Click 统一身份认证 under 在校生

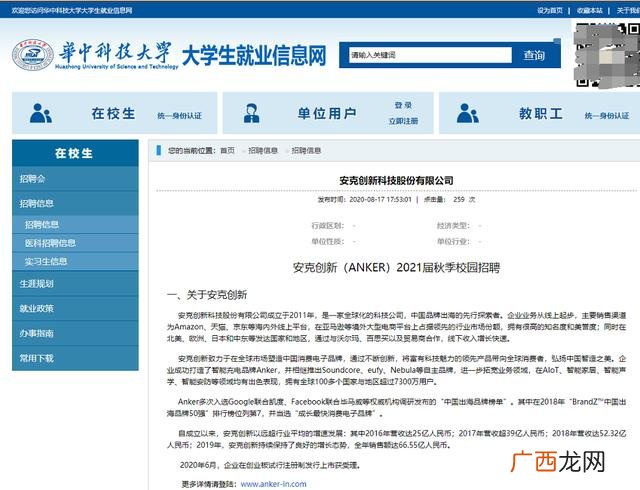(180, 116)
